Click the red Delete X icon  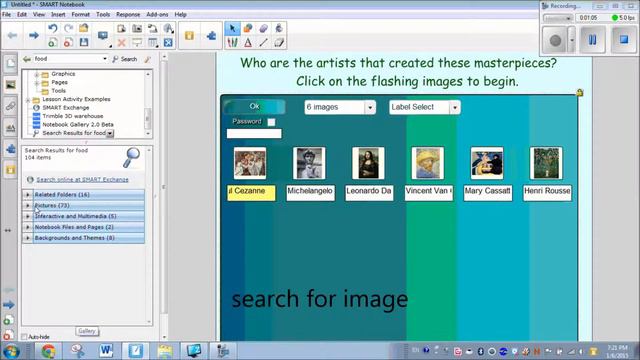tap(121, 42)
